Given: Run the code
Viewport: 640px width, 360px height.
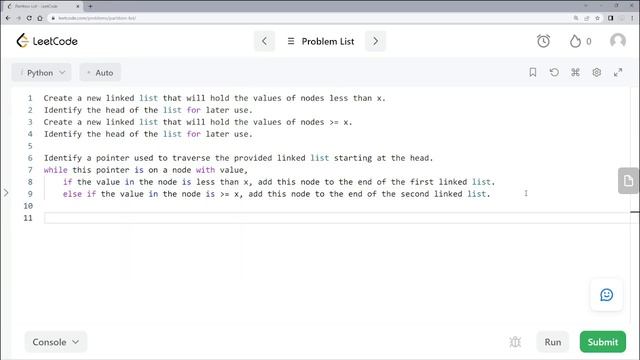Looking at the screenshot, I should pos(553,342).
